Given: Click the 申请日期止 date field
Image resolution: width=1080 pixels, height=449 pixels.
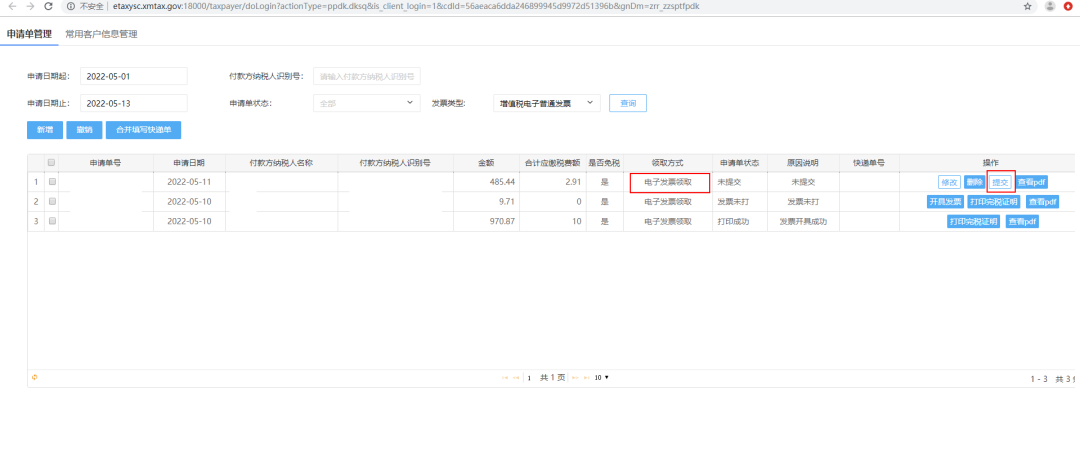Looking at the screenshot, I should 134,103.
